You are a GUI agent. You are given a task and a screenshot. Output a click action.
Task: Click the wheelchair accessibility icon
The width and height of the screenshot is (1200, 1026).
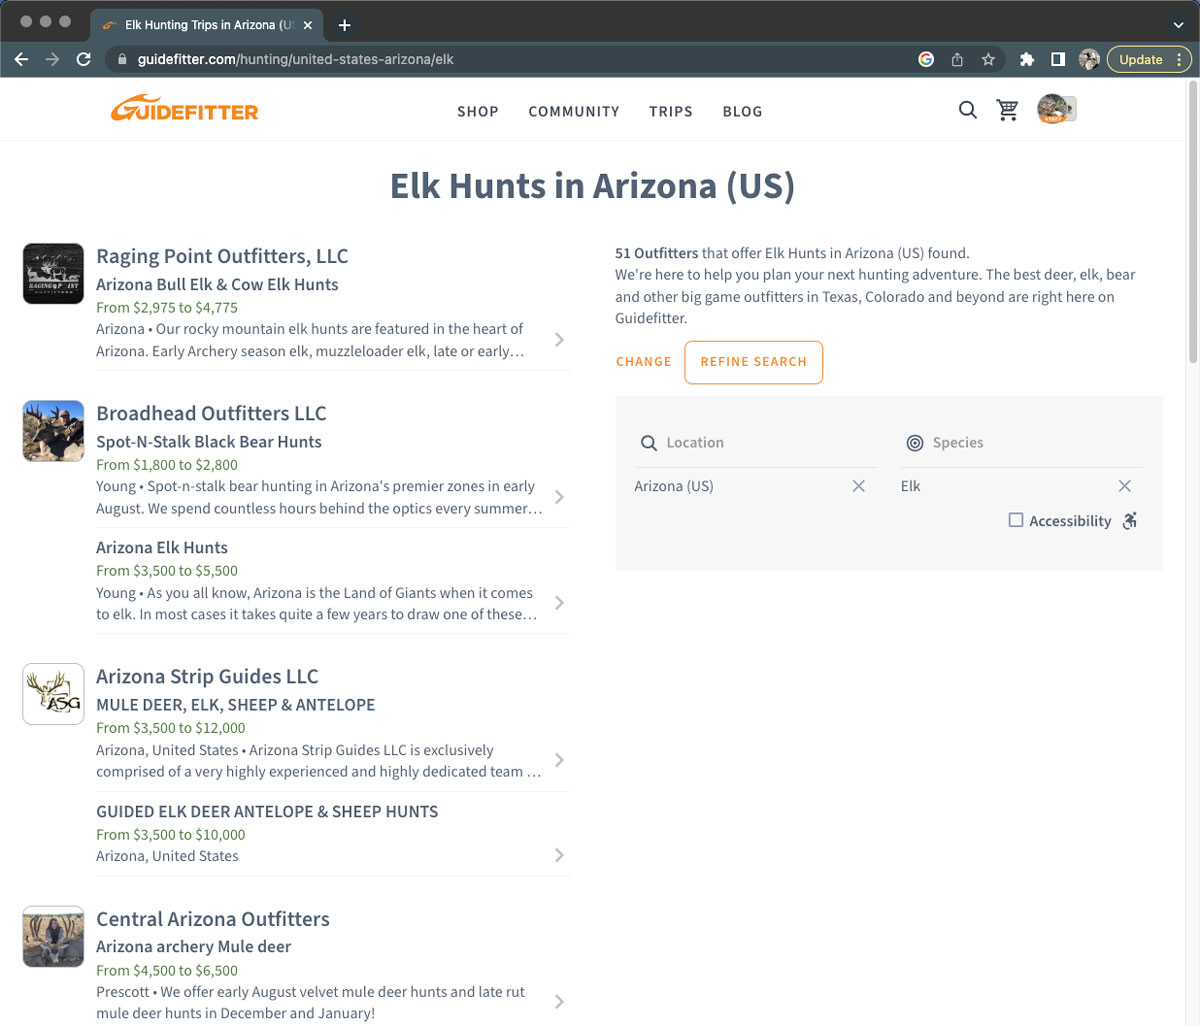1130,520
